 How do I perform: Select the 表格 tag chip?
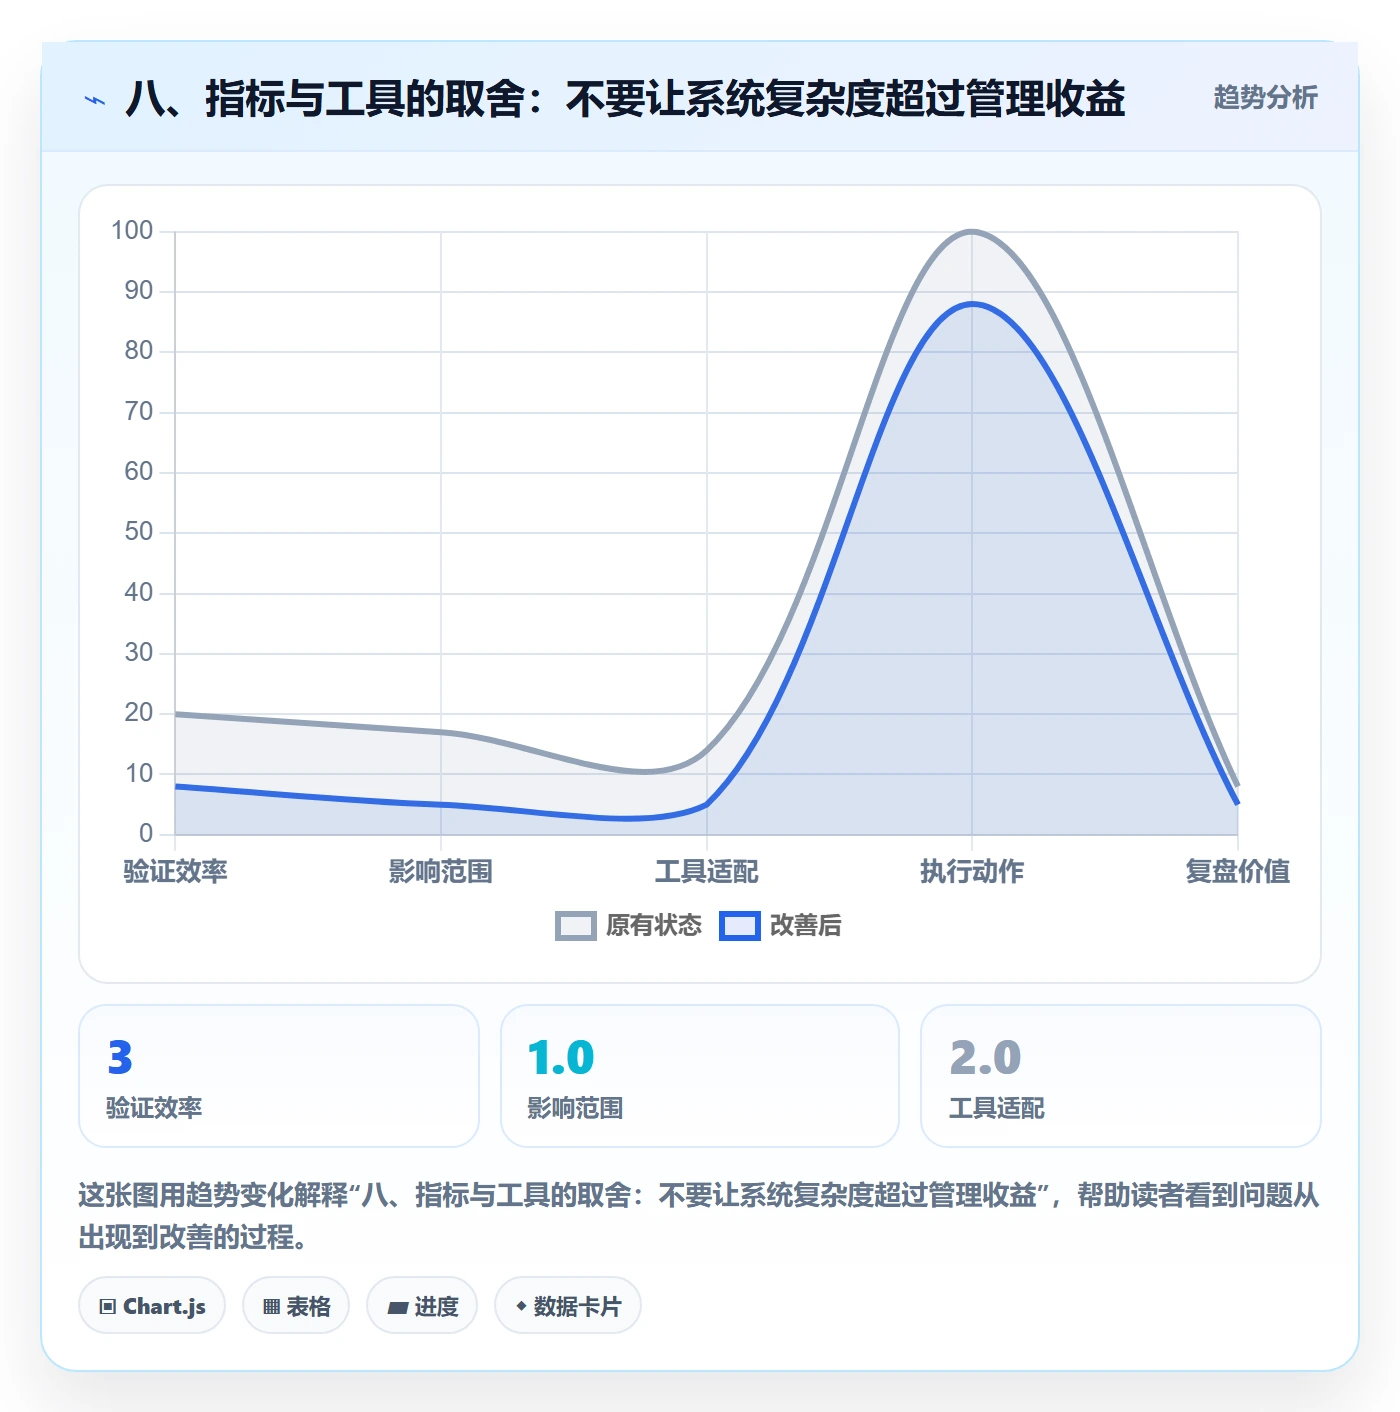coord(296,1306)
